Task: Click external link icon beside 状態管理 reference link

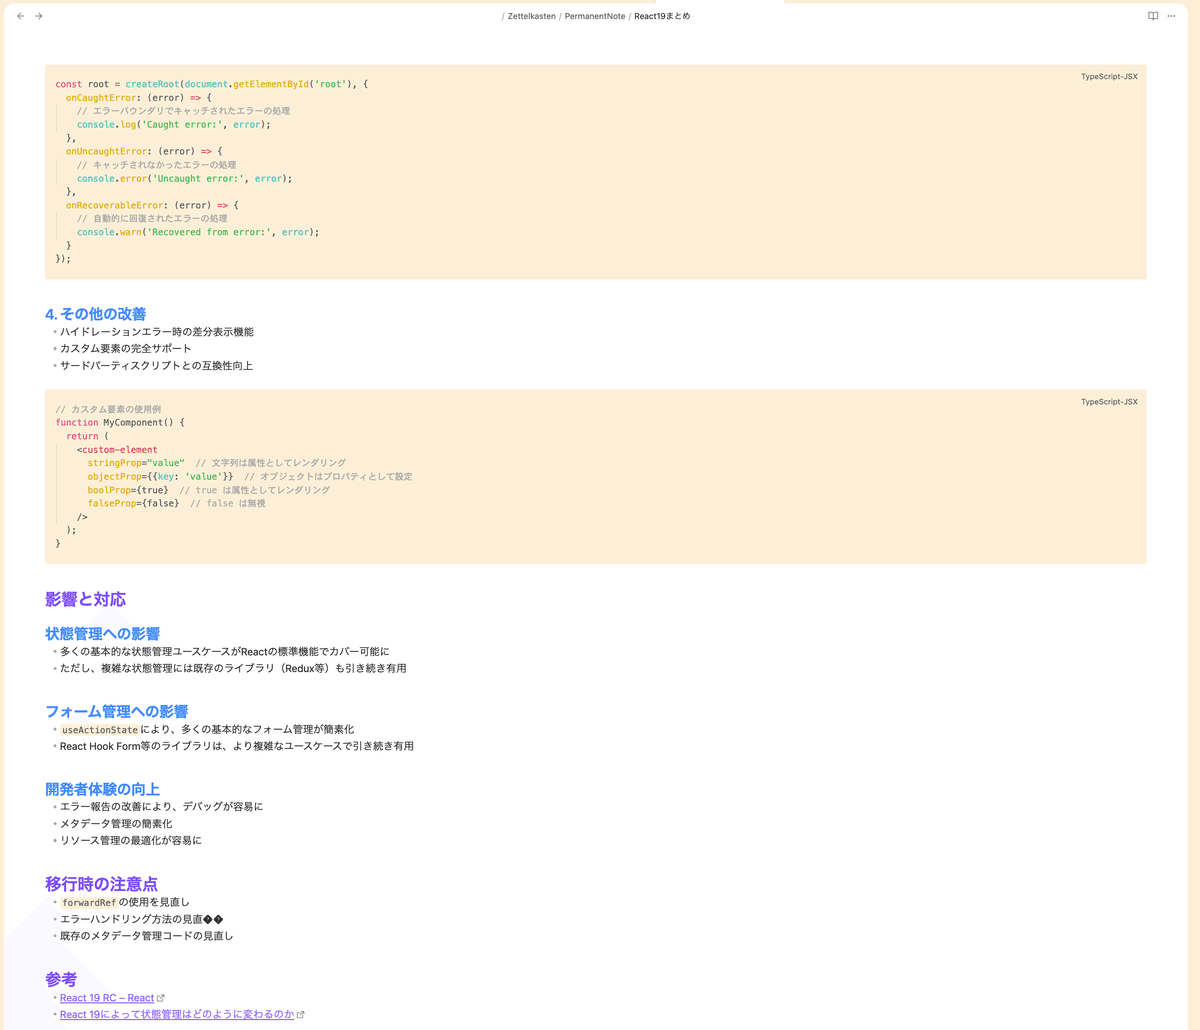Action: click(301, 1015)
